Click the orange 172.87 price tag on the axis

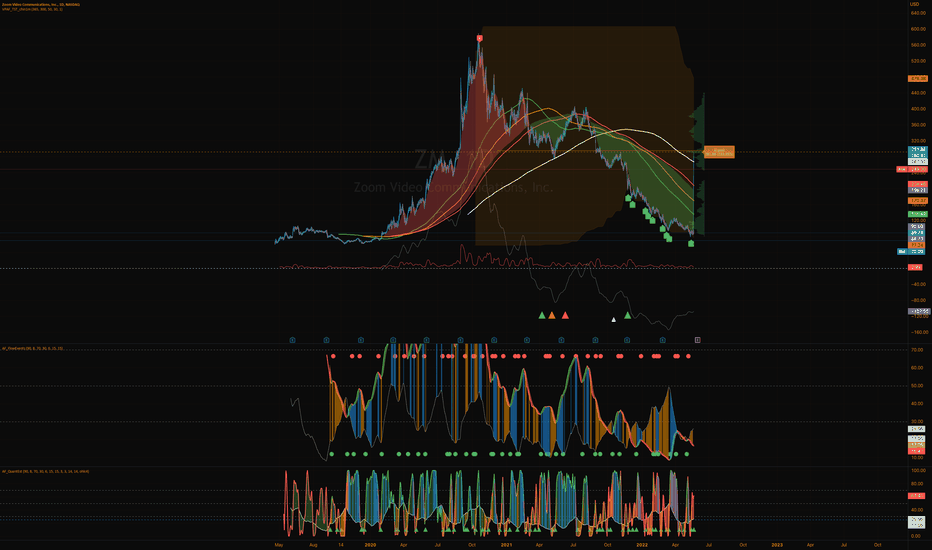[x=918, y=201]
